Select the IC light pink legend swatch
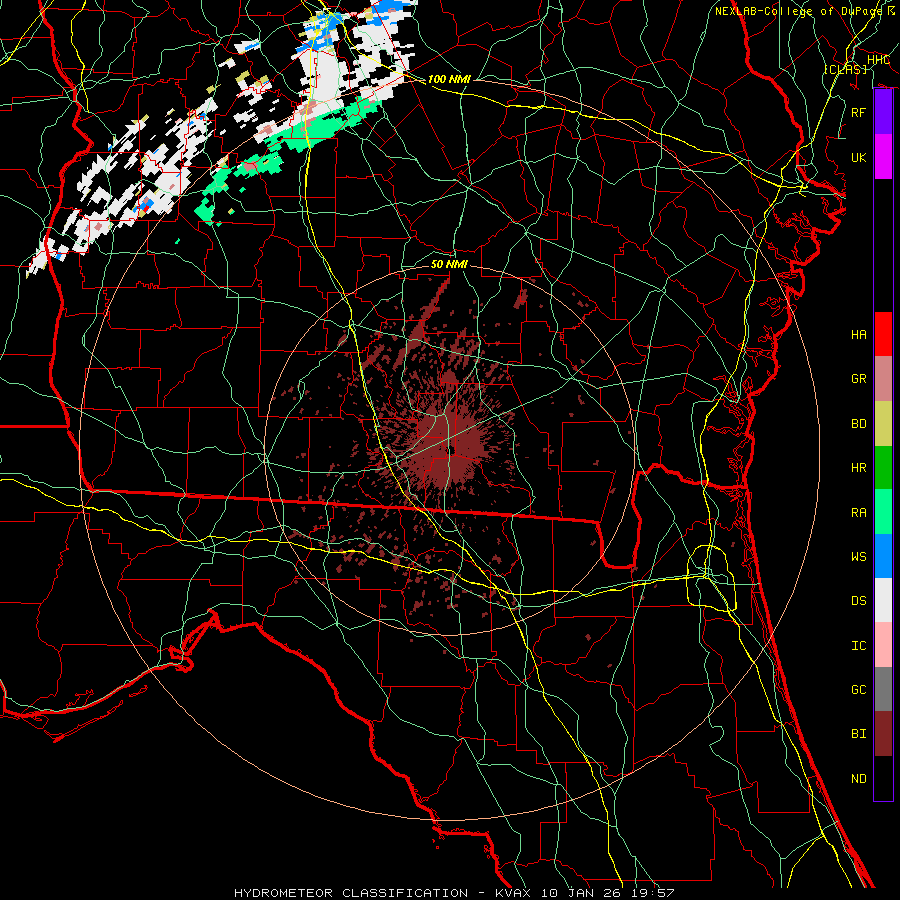Image resolution: width=900 pixels, height=900 pixels. coord(883,645)
